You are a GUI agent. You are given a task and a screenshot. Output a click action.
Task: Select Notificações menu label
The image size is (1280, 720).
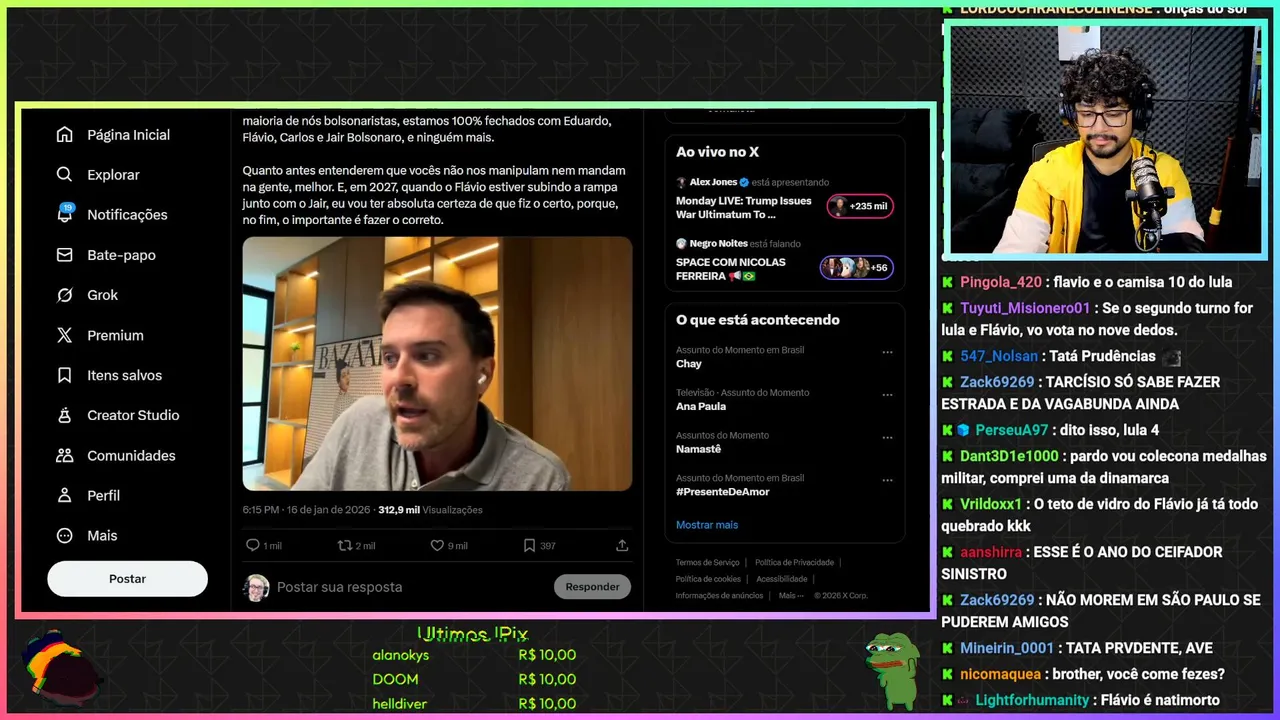(127, 215)
